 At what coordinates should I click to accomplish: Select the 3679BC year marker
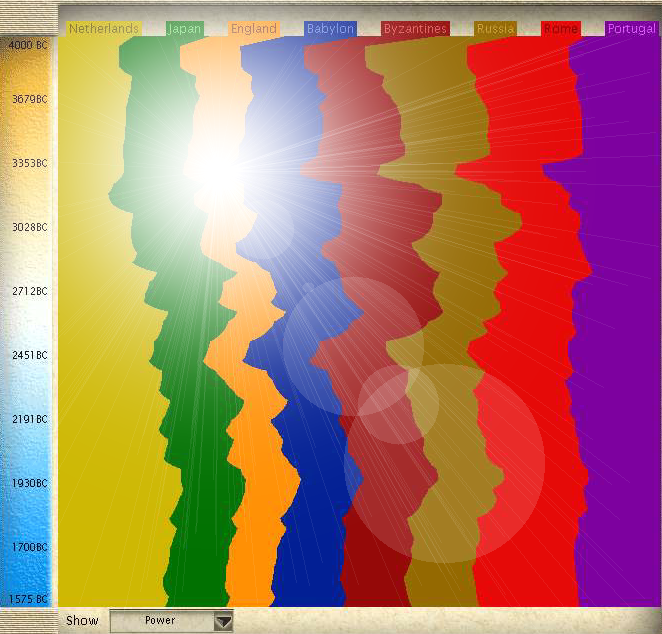pyautogui.click(x=26, y=99)
